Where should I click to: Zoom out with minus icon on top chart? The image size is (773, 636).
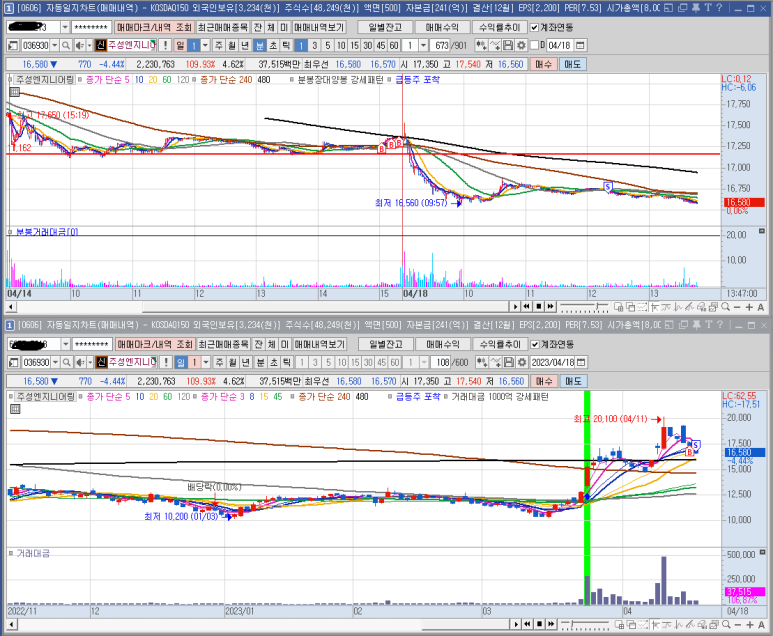(x=737, y=307)
